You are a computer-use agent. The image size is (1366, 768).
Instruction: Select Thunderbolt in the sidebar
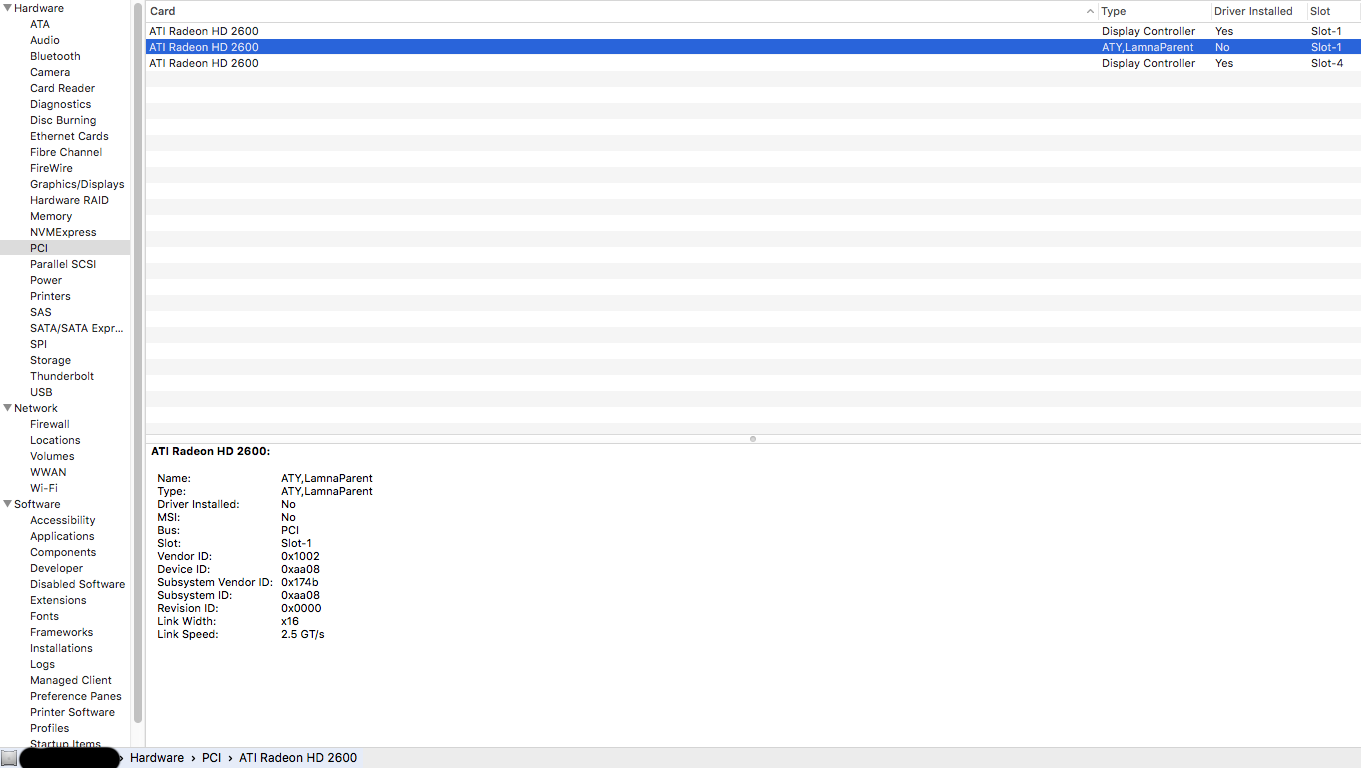pyautogui.click(x=62, y=376)
